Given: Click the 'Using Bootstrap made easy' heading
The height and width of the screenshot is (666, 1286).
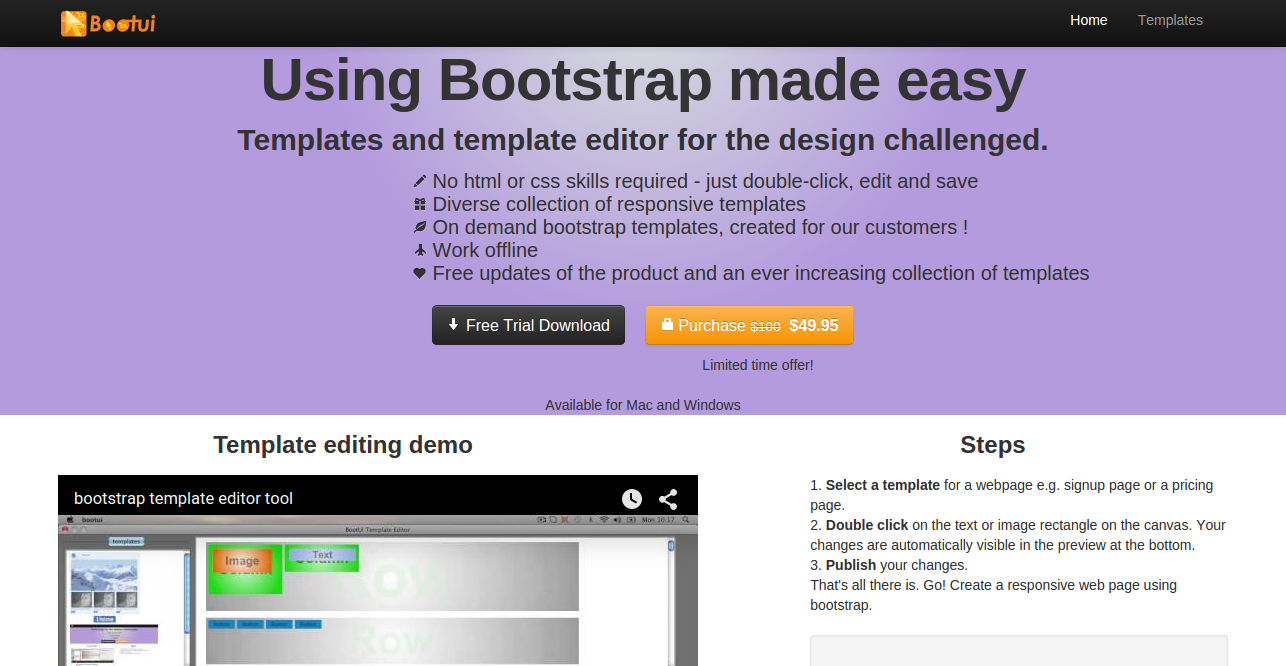Looking at the screenshot, I should (643, 81).
